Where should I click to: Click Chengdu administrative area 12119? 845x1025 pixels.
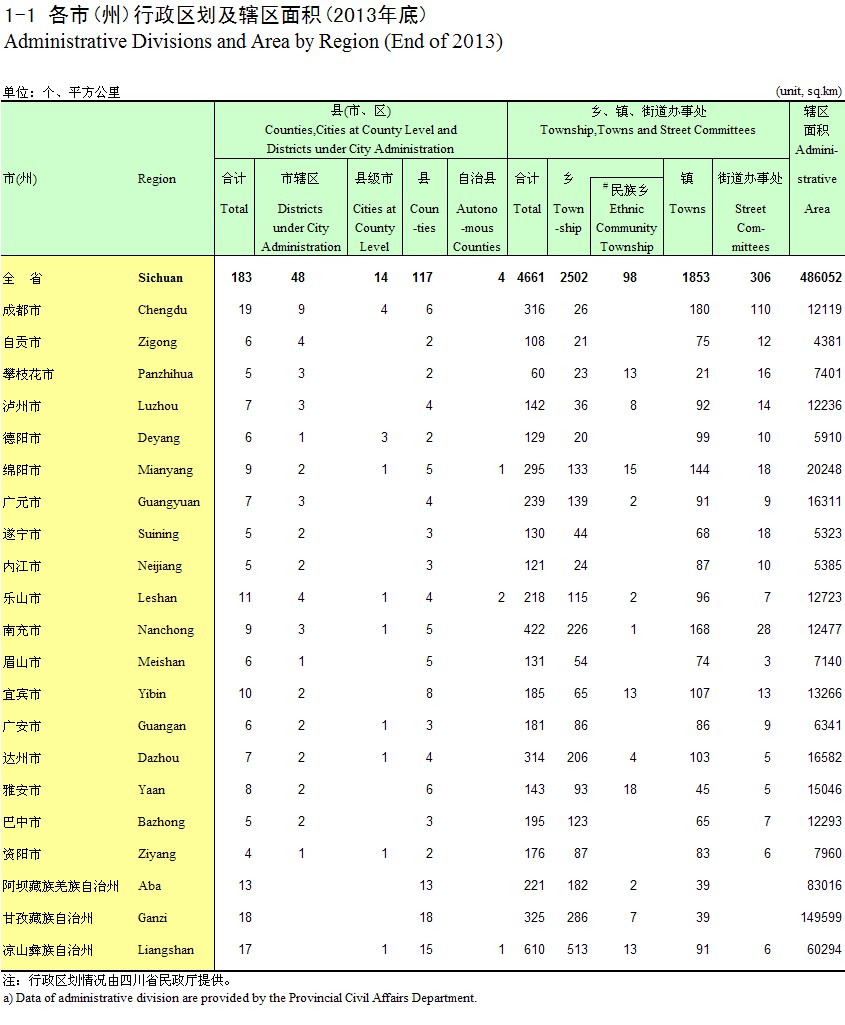point(824,310)
